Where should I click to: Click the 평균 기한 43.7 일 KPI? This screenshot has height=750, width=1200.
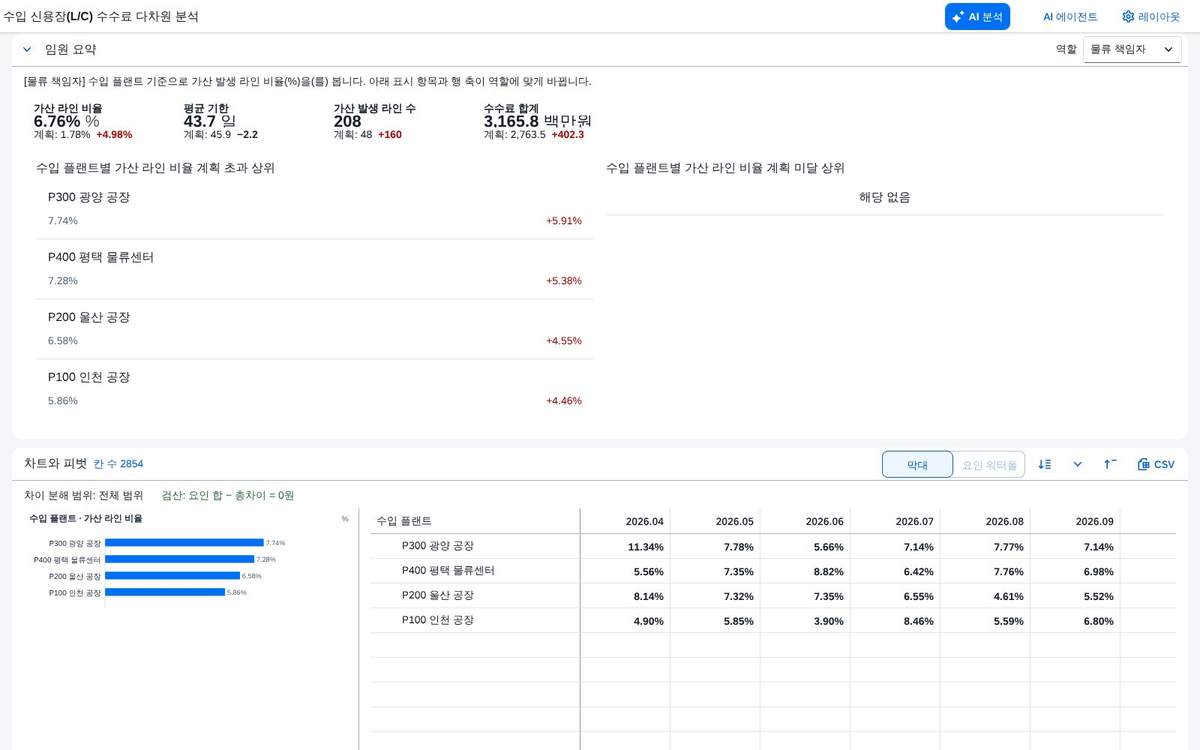[x=221, y=121]
